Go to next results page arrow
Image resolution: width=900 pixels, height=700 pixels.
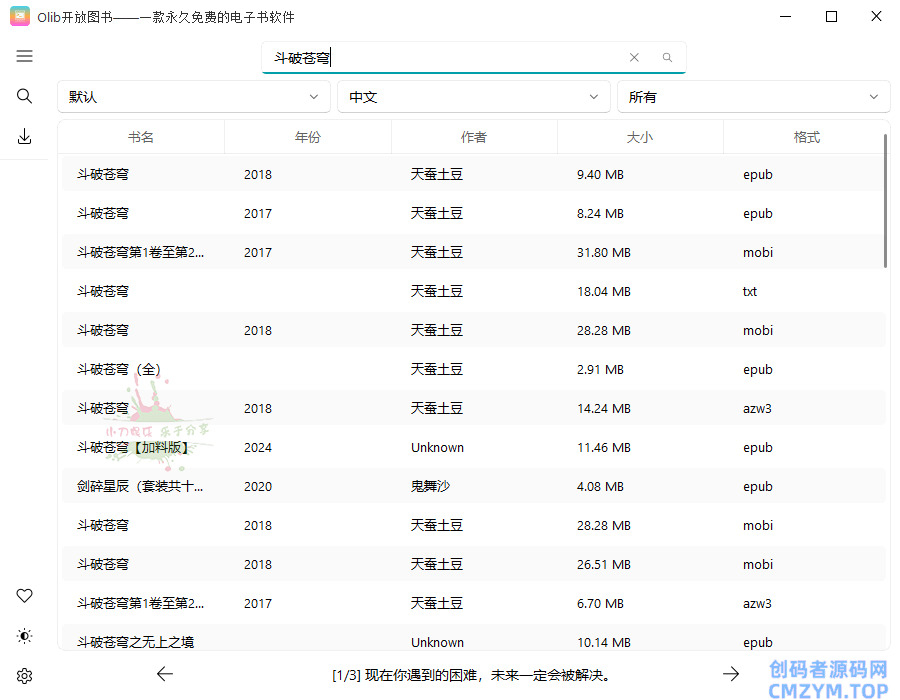(x=731, y=674)
